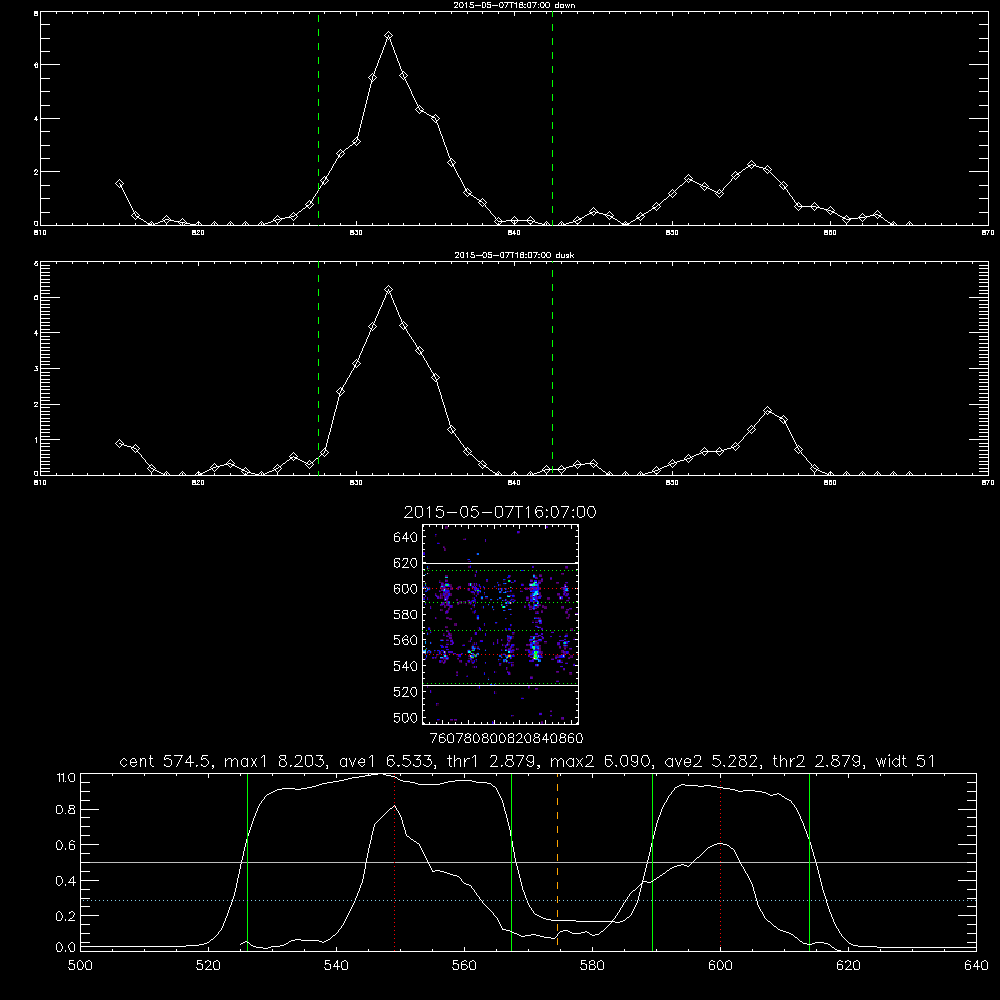Screen dimensions: 1000x1000
Task: Click the red dotted peak line at 600
Action: click(x=721, y=862)
